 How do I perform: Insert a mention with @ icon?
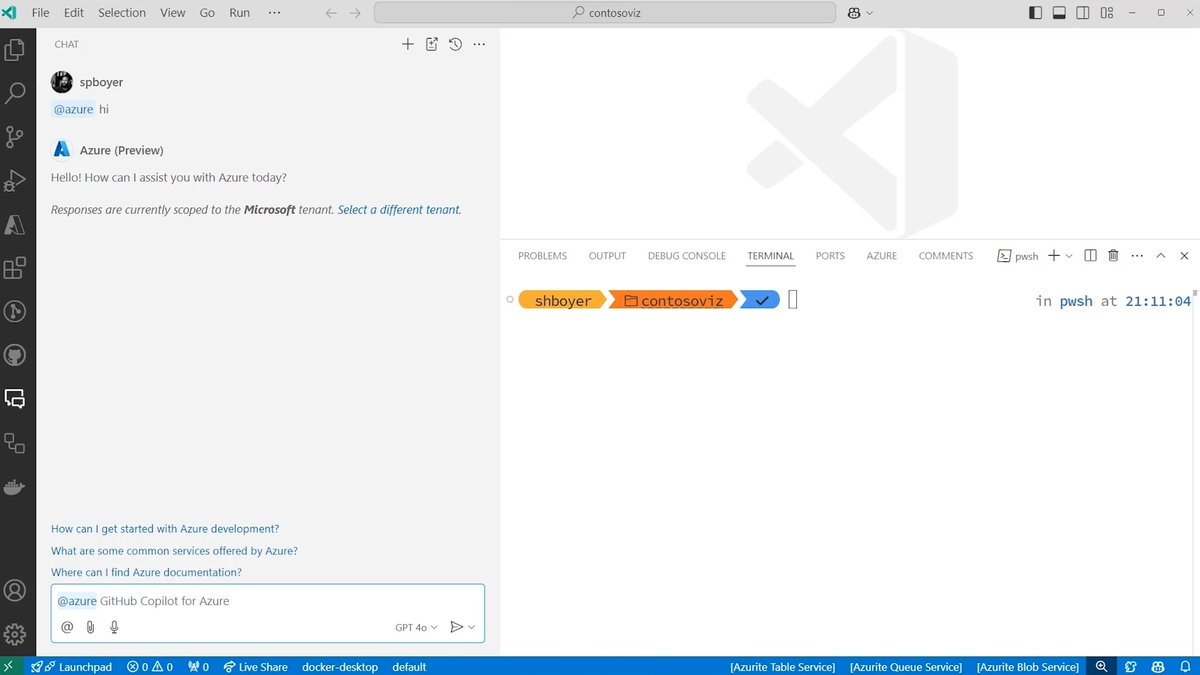67,627
